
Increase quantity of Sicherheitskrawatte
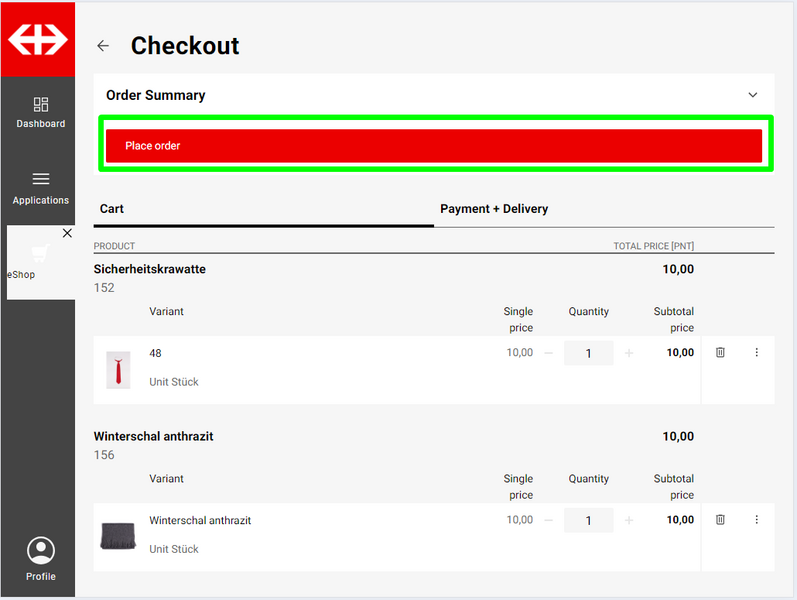(629, 353)
